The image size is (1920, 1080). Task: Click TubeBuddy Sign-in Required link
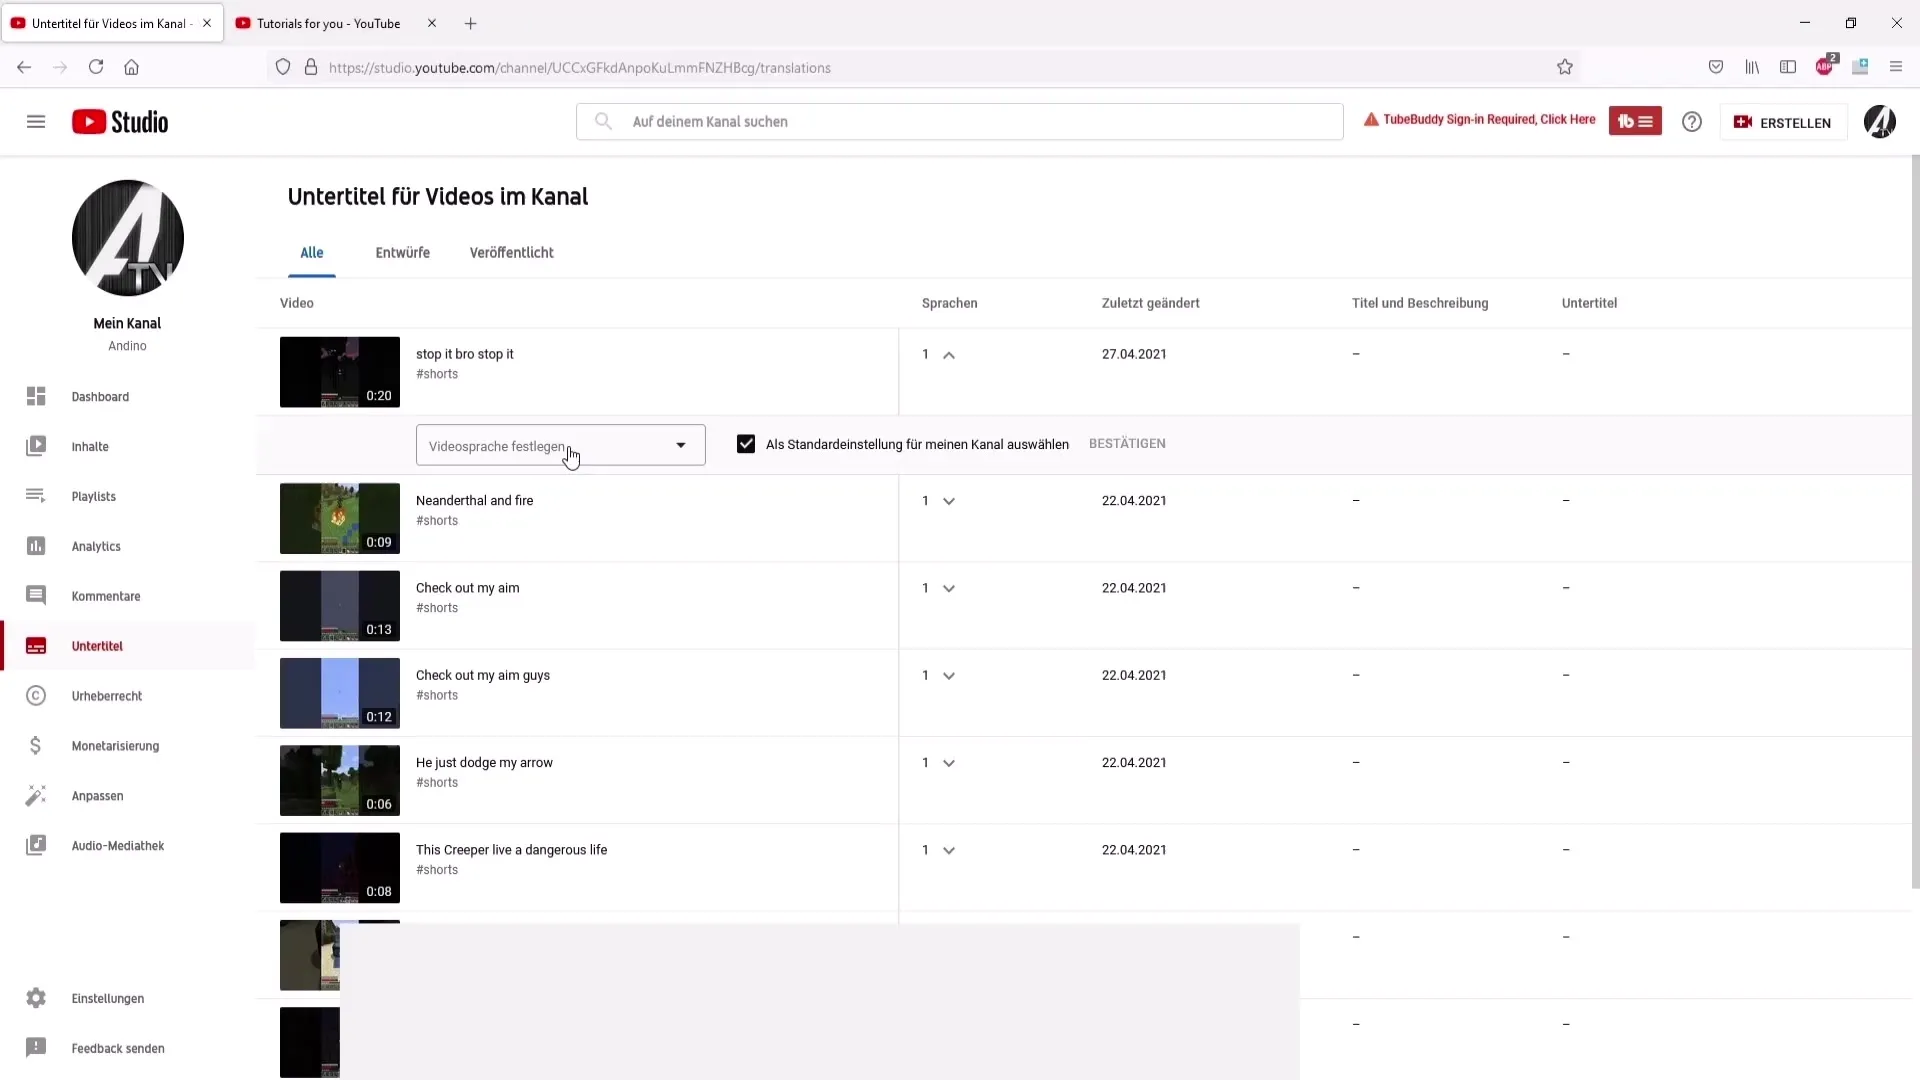pyautogui.click(x=1480, y=119)
